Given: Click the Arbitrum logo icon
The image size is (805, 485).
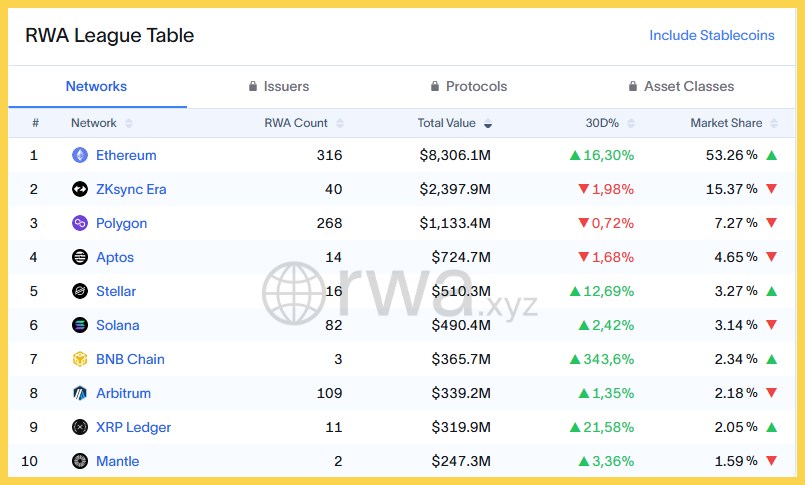Looking at the screenshot, I should point(80,393).
